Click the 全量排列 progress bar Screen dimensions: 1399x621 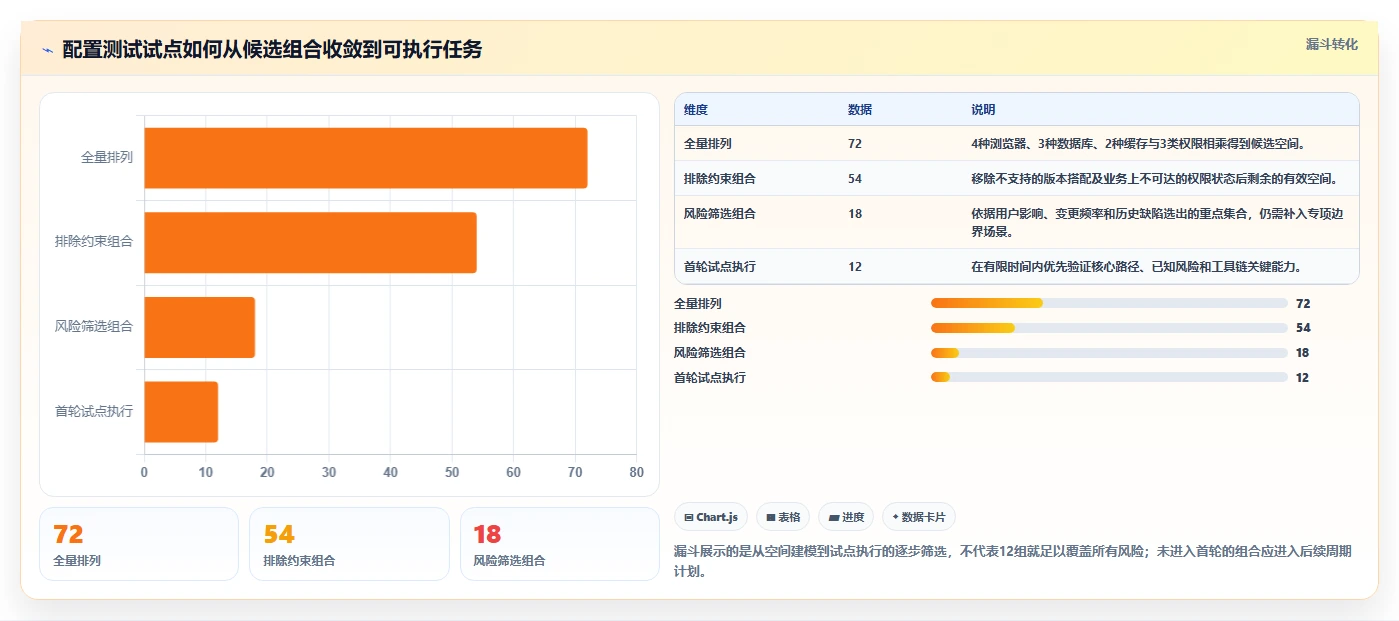point(1109,303)
